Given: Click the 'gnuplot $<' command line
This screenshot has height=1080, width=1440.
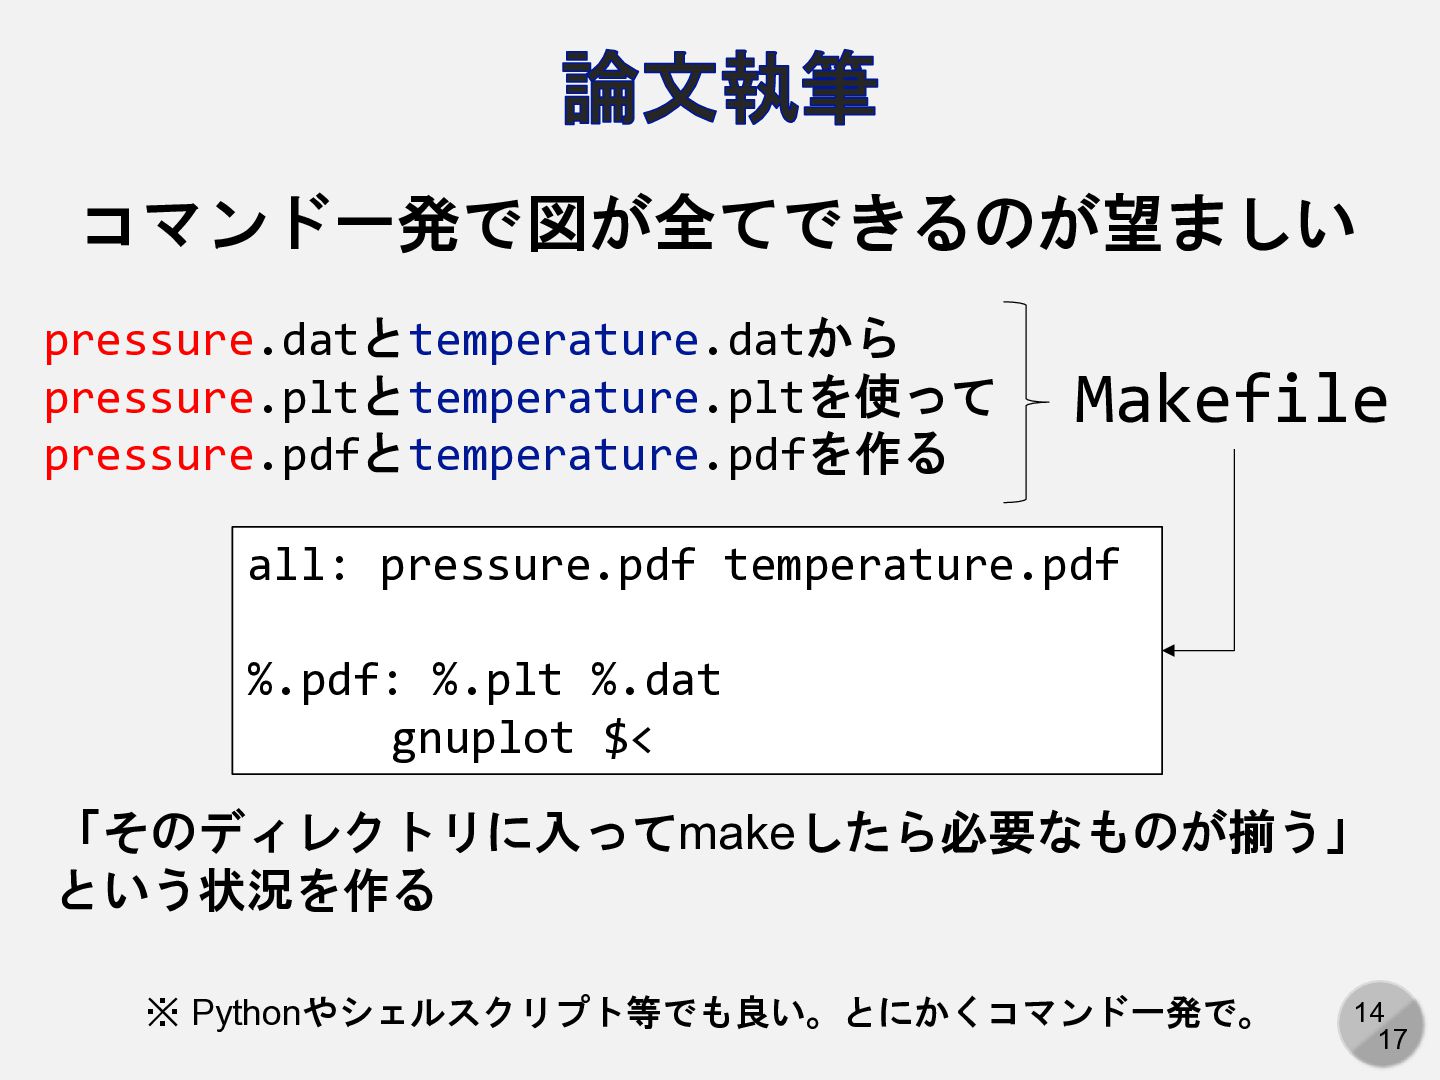Looking at the screenshot, I should tap(521, 739).
